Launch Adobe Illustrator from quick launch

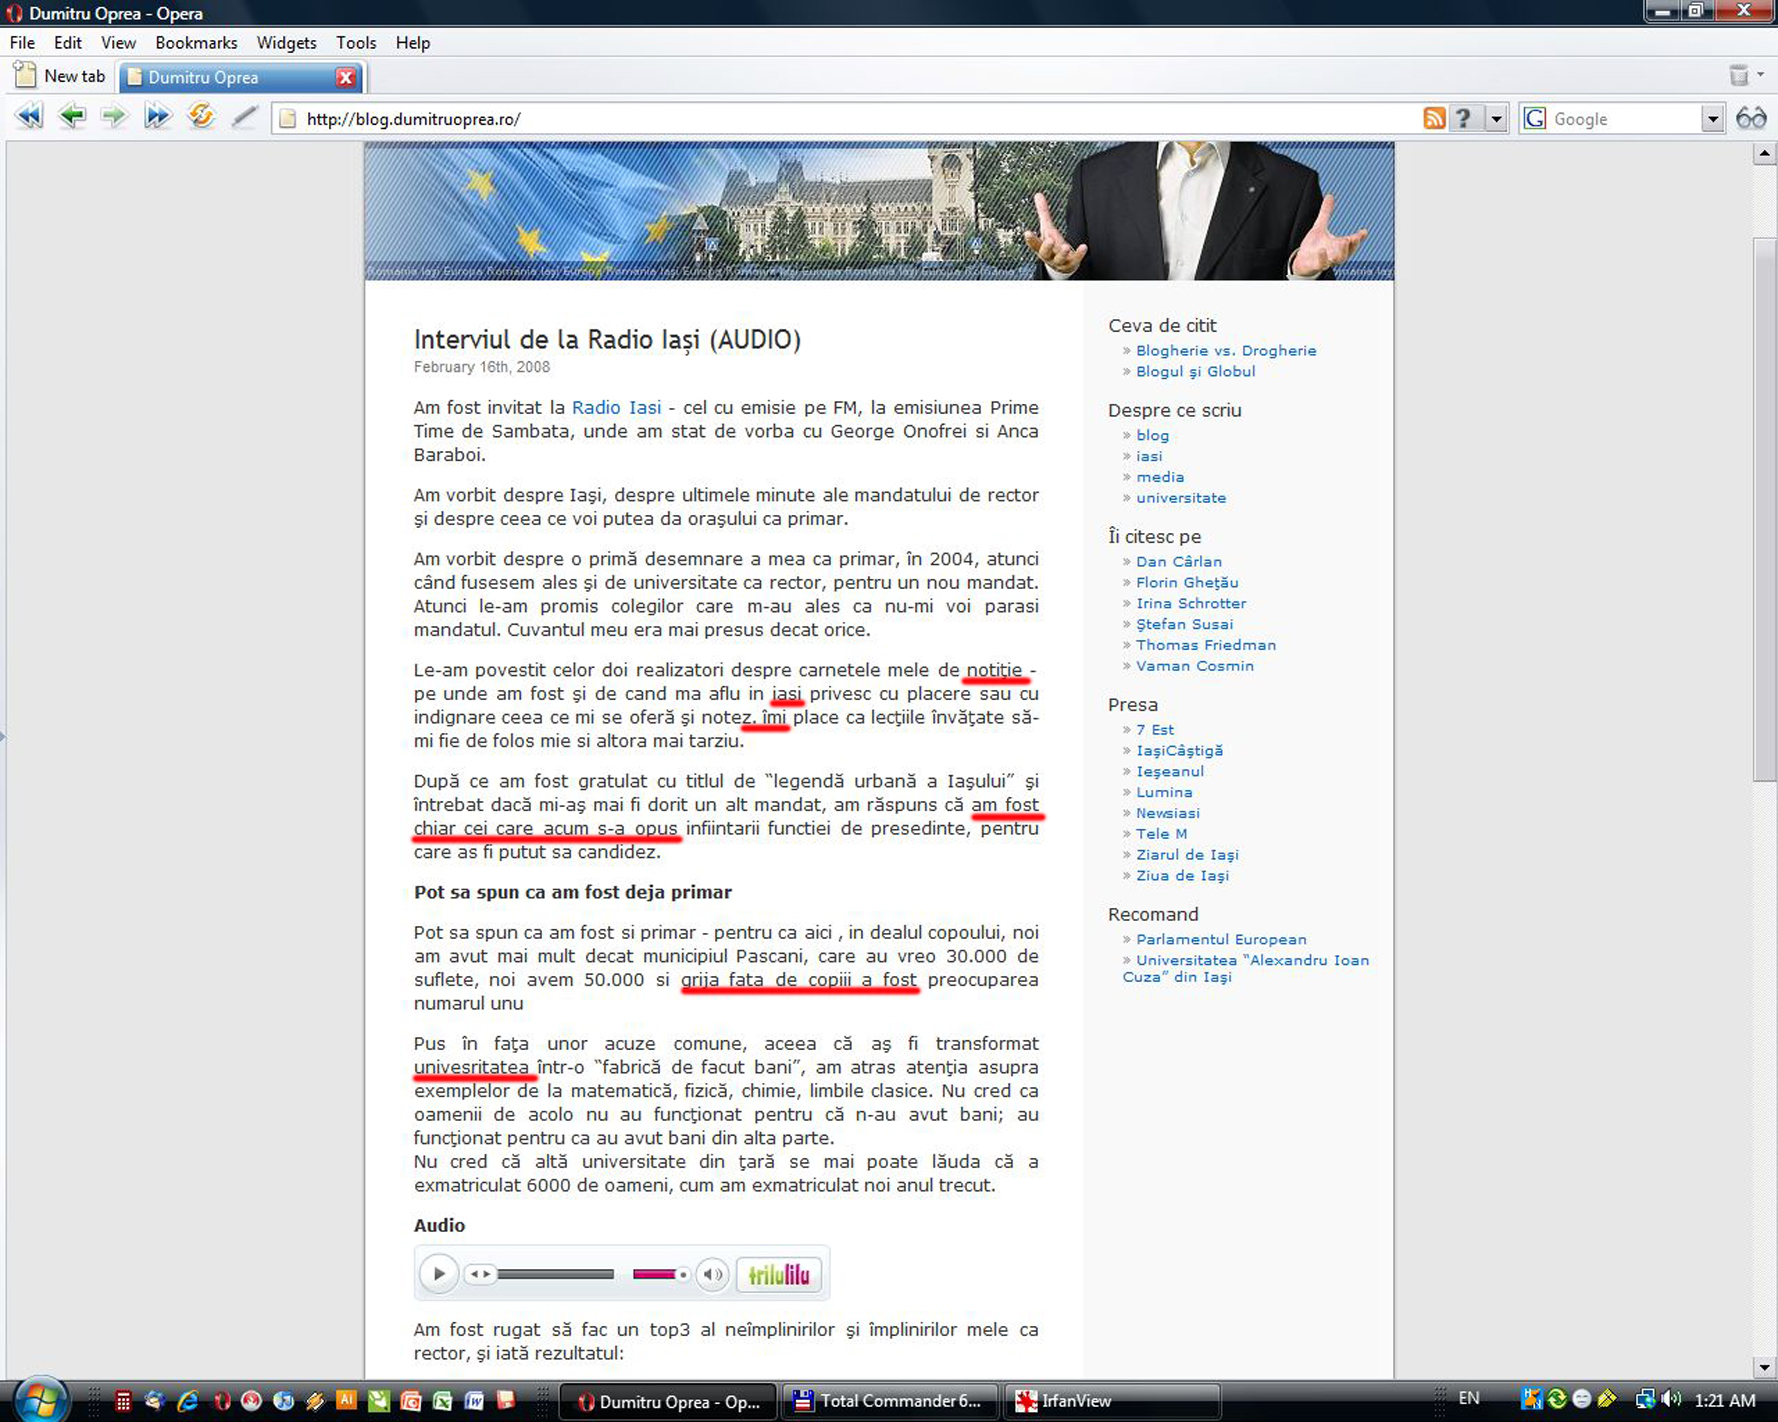pos(346,1401)
